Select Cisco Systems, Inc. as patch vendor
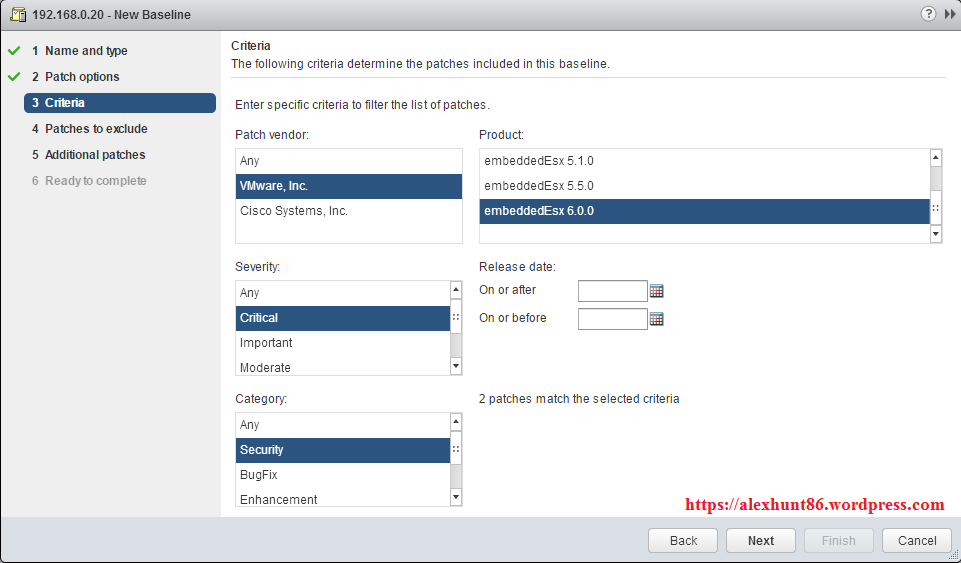This screenshot has height=563, width=961. point(294,211)
